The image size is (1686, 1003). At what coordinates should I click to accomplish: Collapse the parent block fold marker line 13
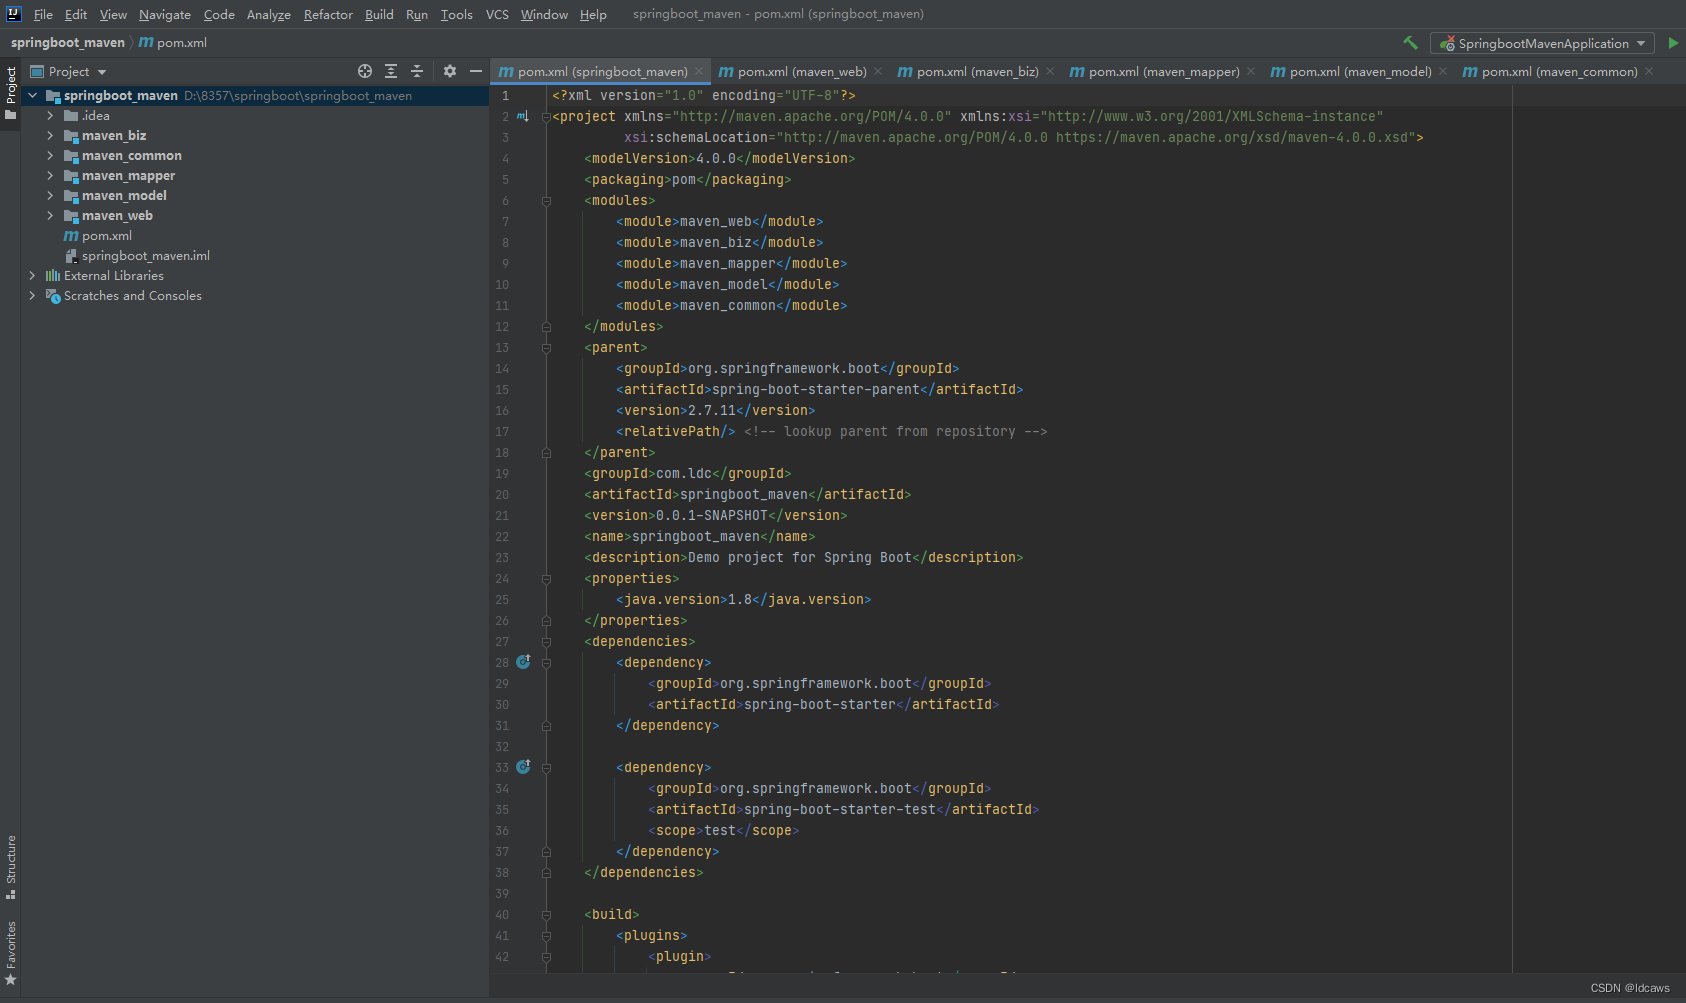(546, 348)
